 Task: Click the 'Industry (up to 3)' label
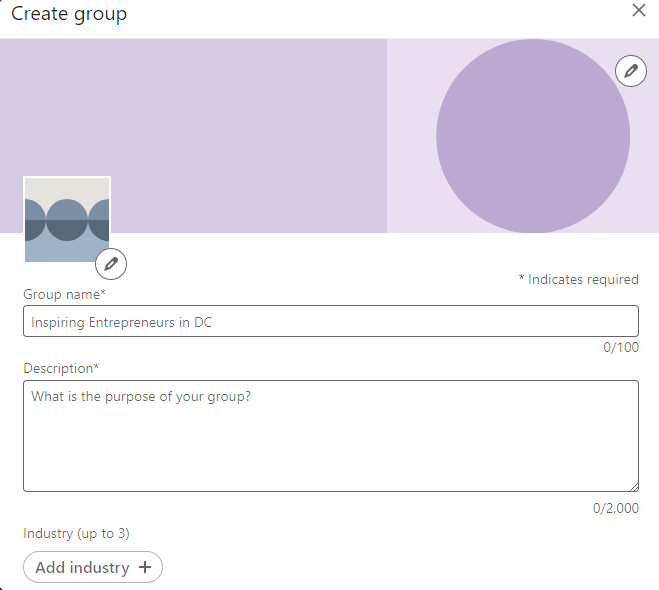click(76, 533)
